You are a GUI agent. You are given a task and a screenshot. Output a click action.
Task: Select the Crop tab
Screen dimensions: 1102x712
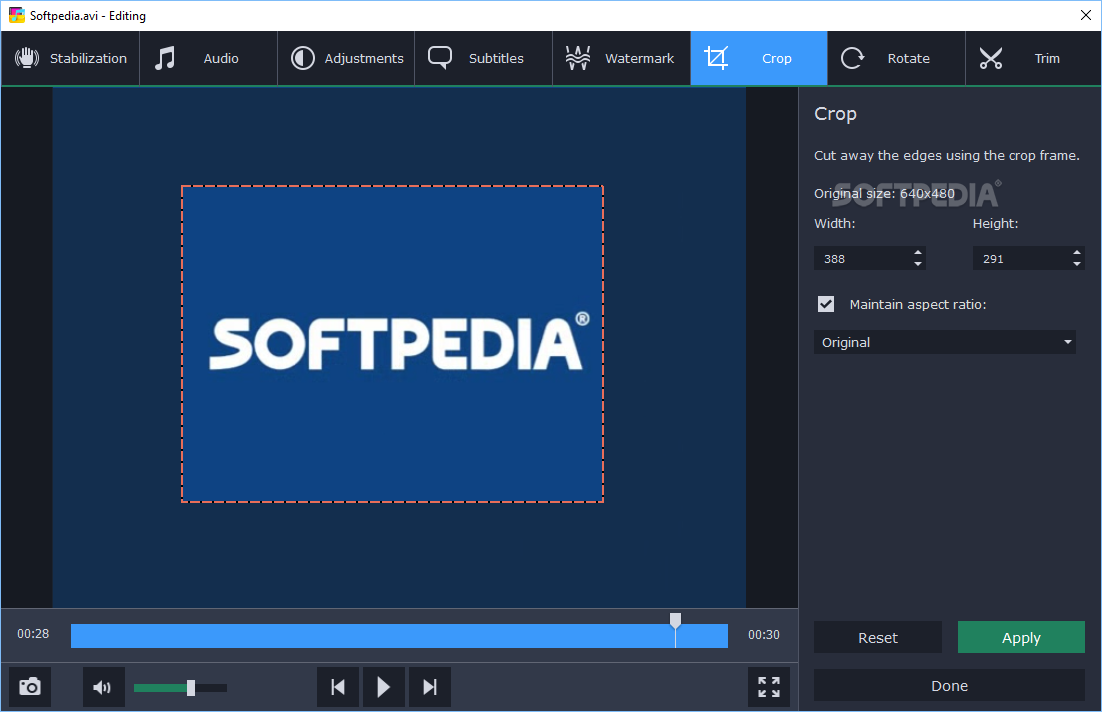[759, 58]
